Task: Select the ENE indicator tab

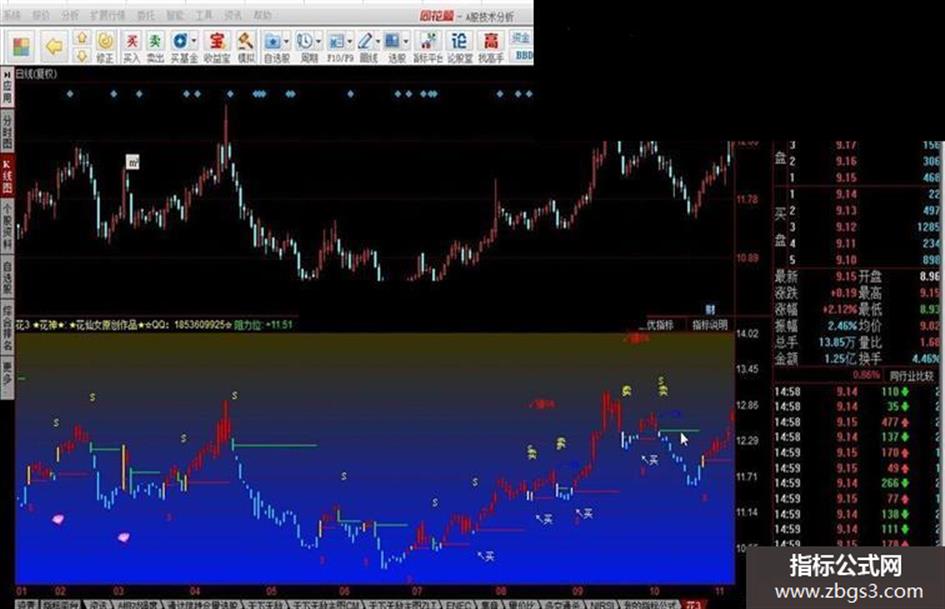Action: 459,604
